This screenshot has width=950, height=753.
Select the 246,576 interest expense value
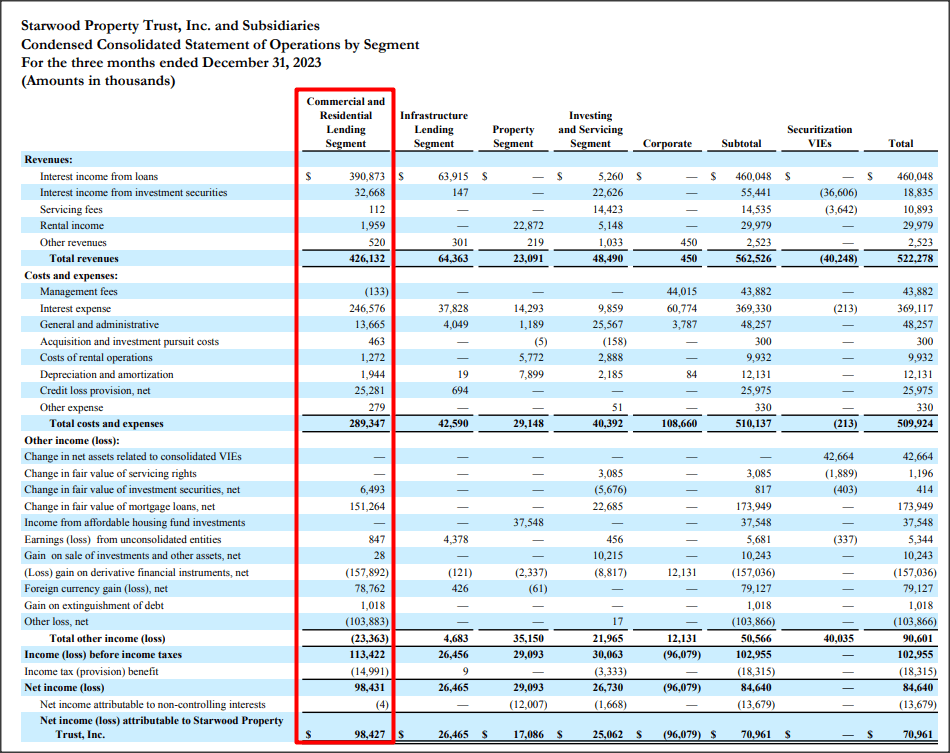367,308
